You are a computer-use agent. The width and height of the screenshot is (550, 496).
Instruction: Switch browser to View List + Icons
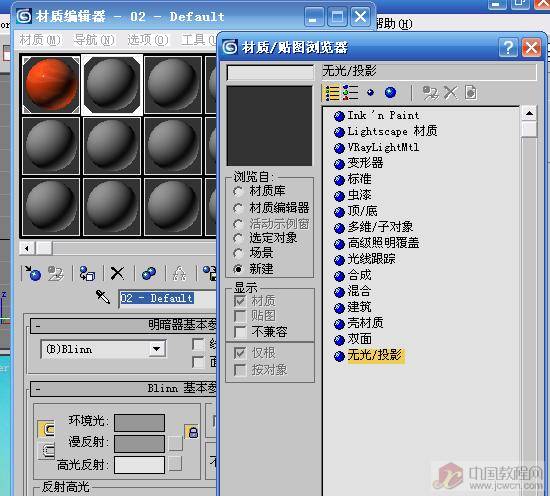point(350,93)
